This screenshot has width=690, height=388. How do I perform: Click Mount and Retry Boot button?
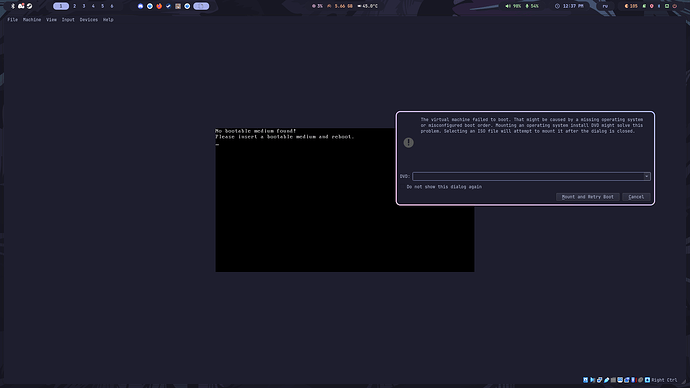coord(587,197)
